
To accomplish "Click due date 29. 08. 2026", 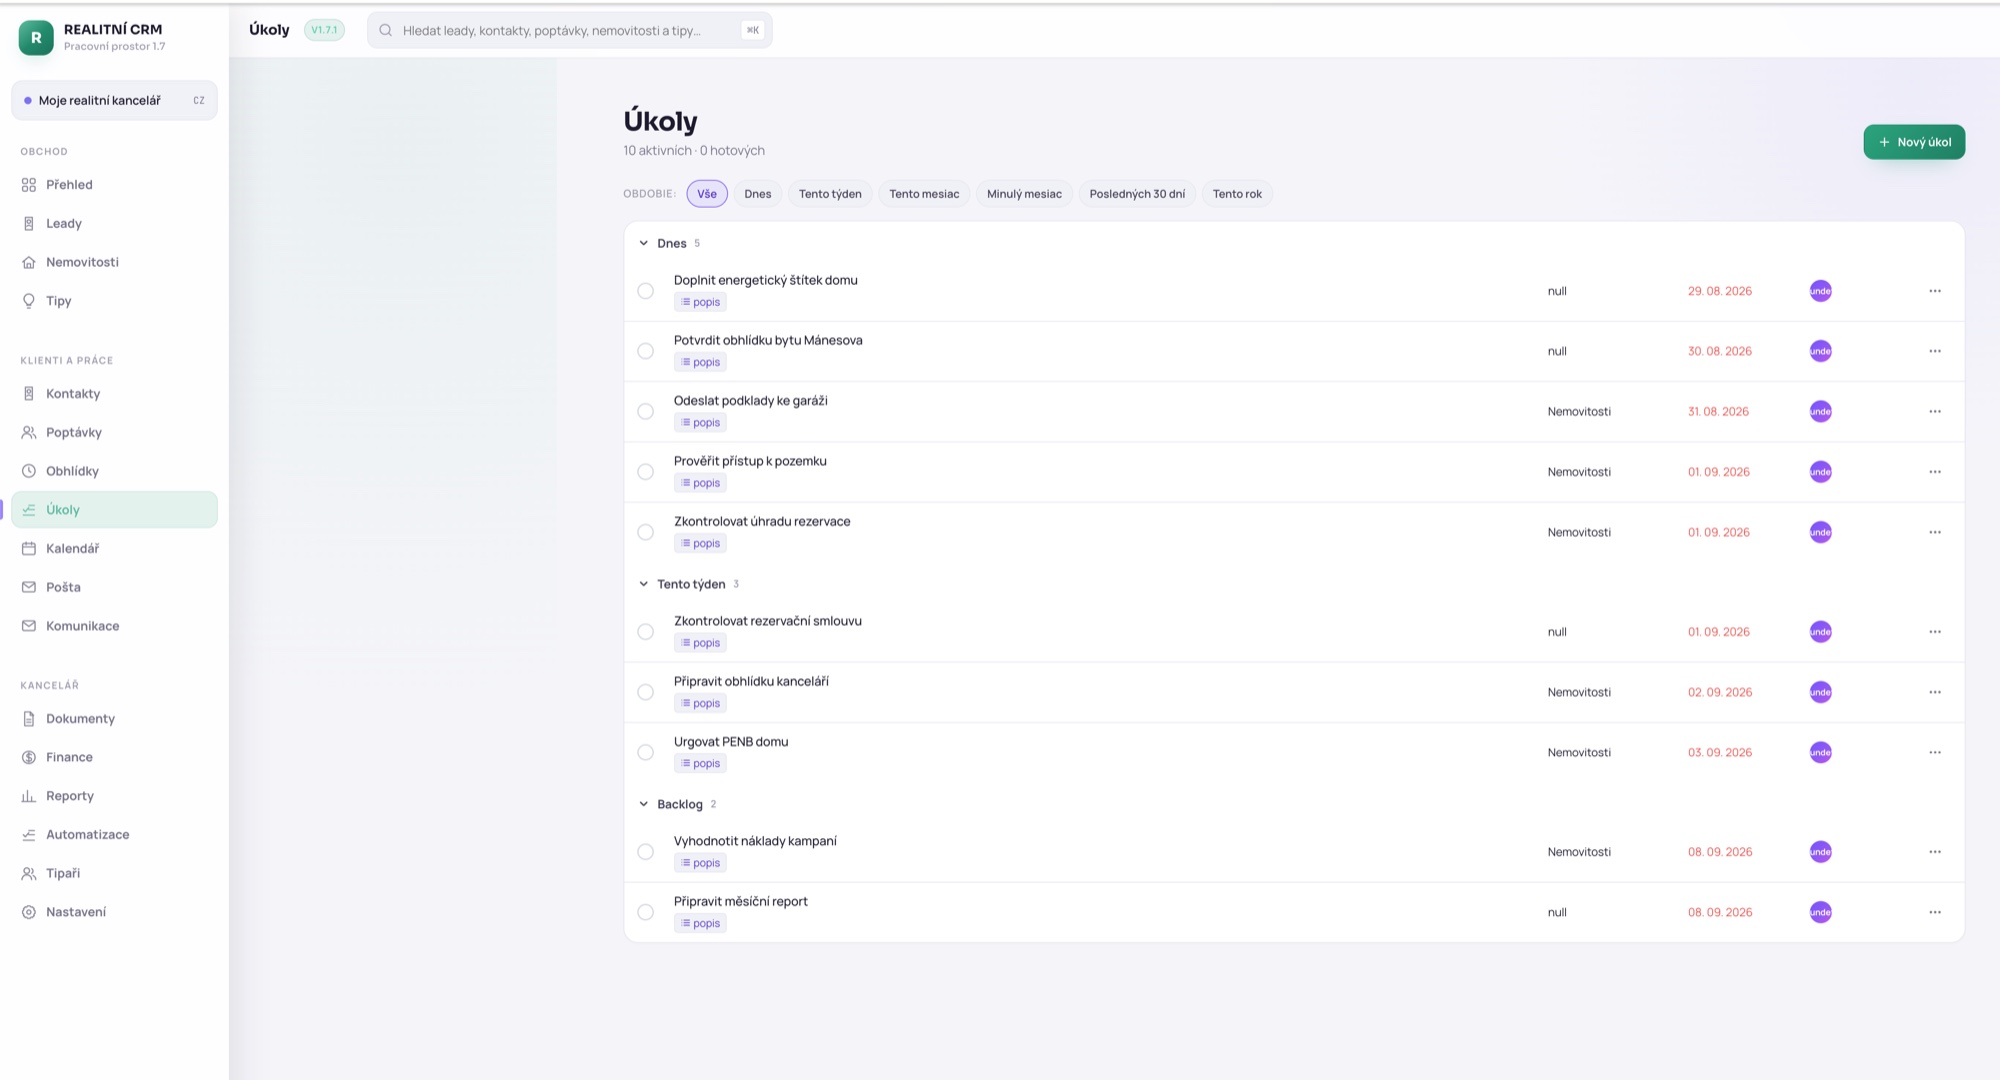I will 1720,291.
